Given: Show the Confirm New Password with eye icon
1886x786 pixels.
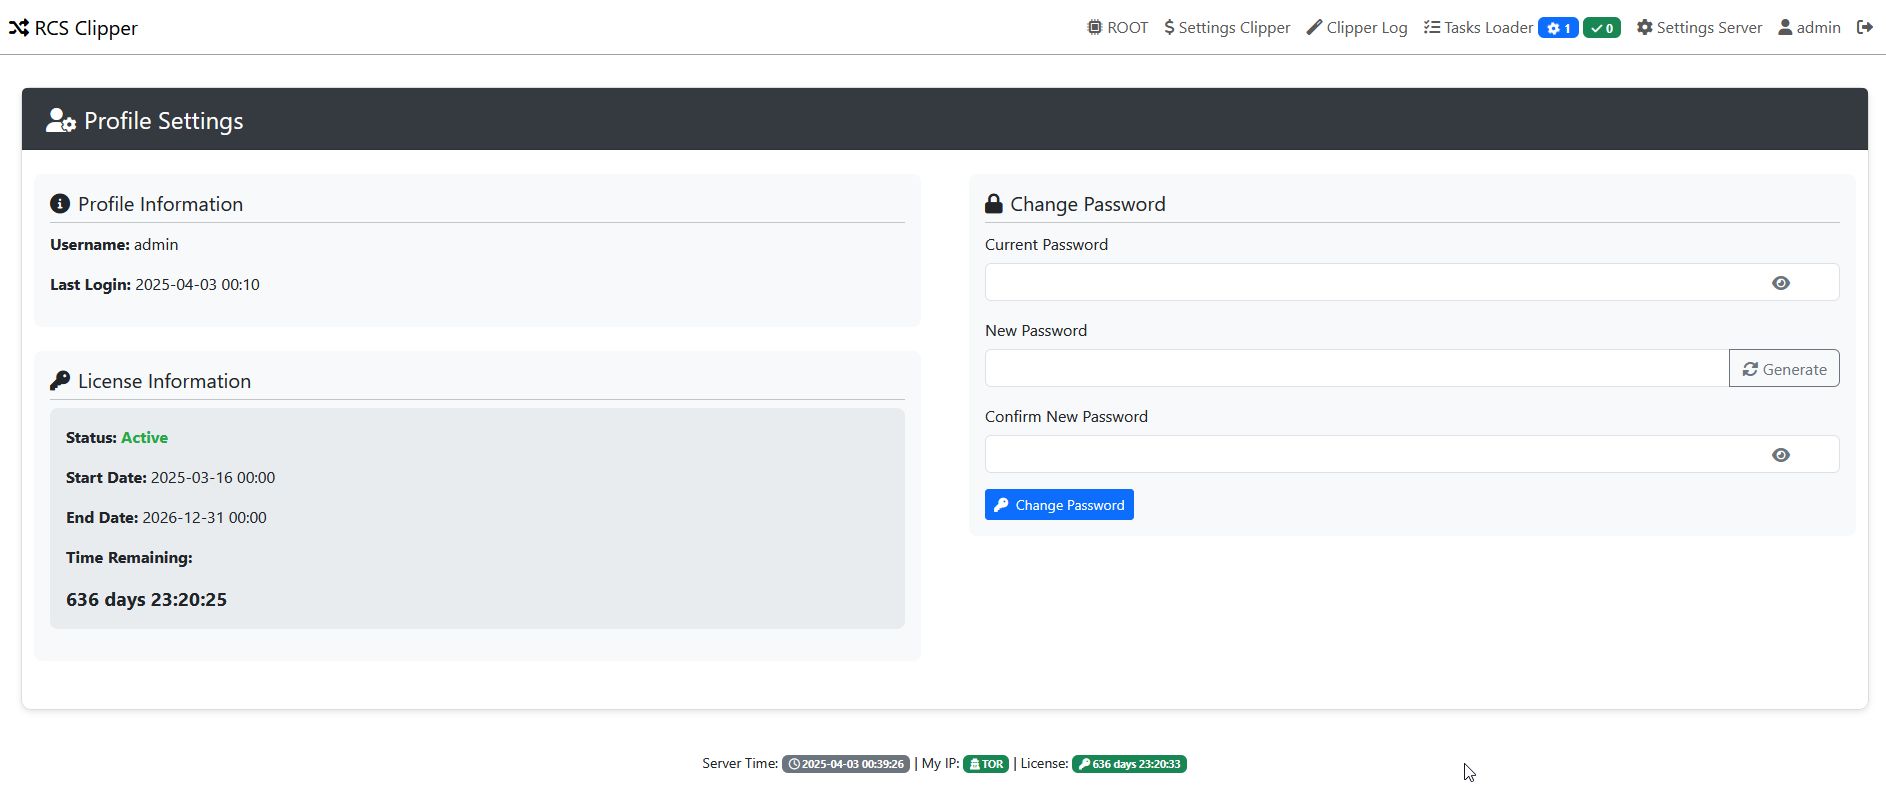Looking at the screenshot, I should point(1781,455).
